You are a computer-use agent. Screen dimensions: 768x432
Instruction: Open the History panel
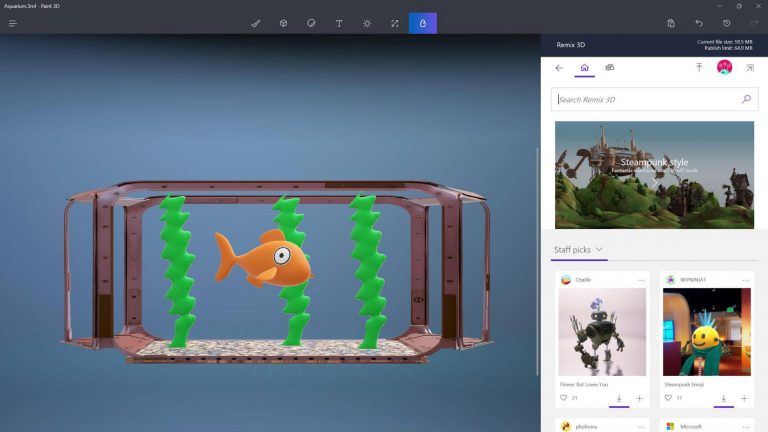tap(726, 23)
